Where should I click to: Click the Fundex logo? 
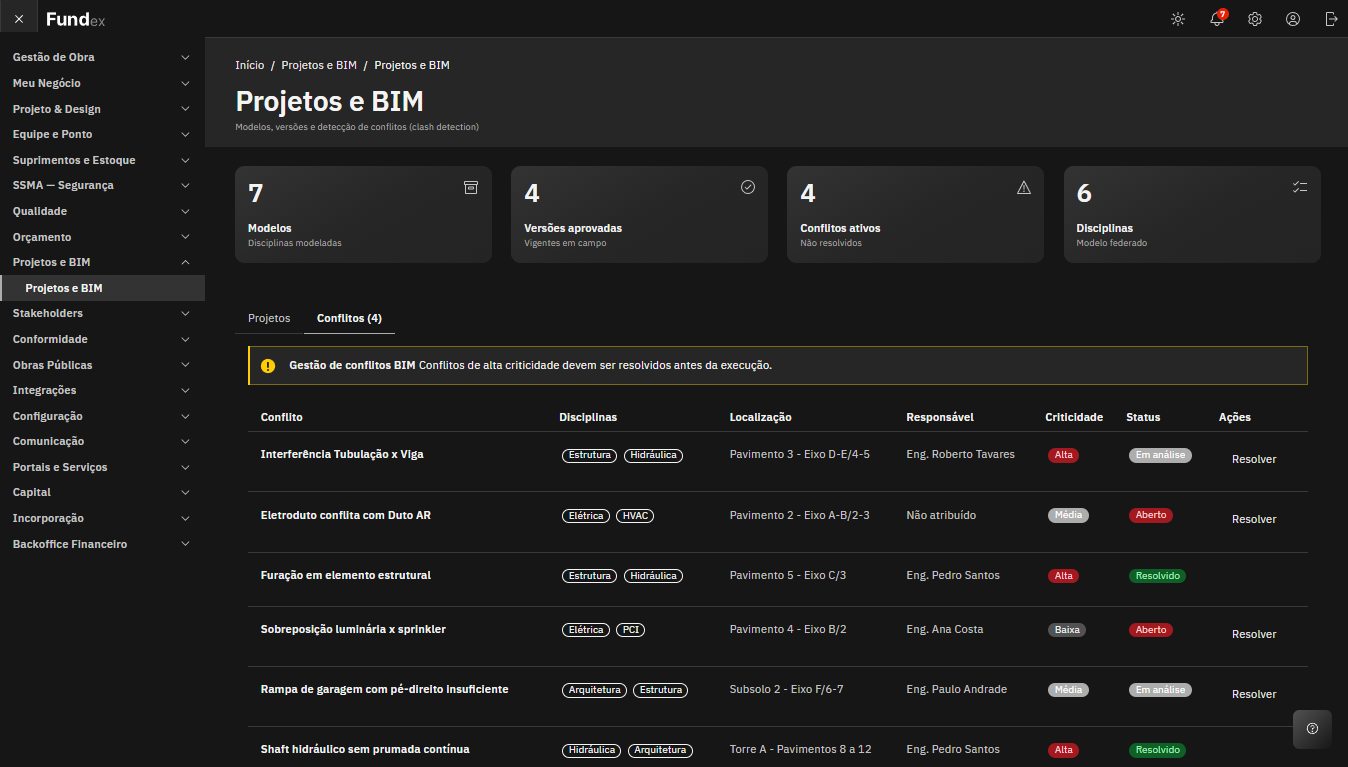coord(75,19)
